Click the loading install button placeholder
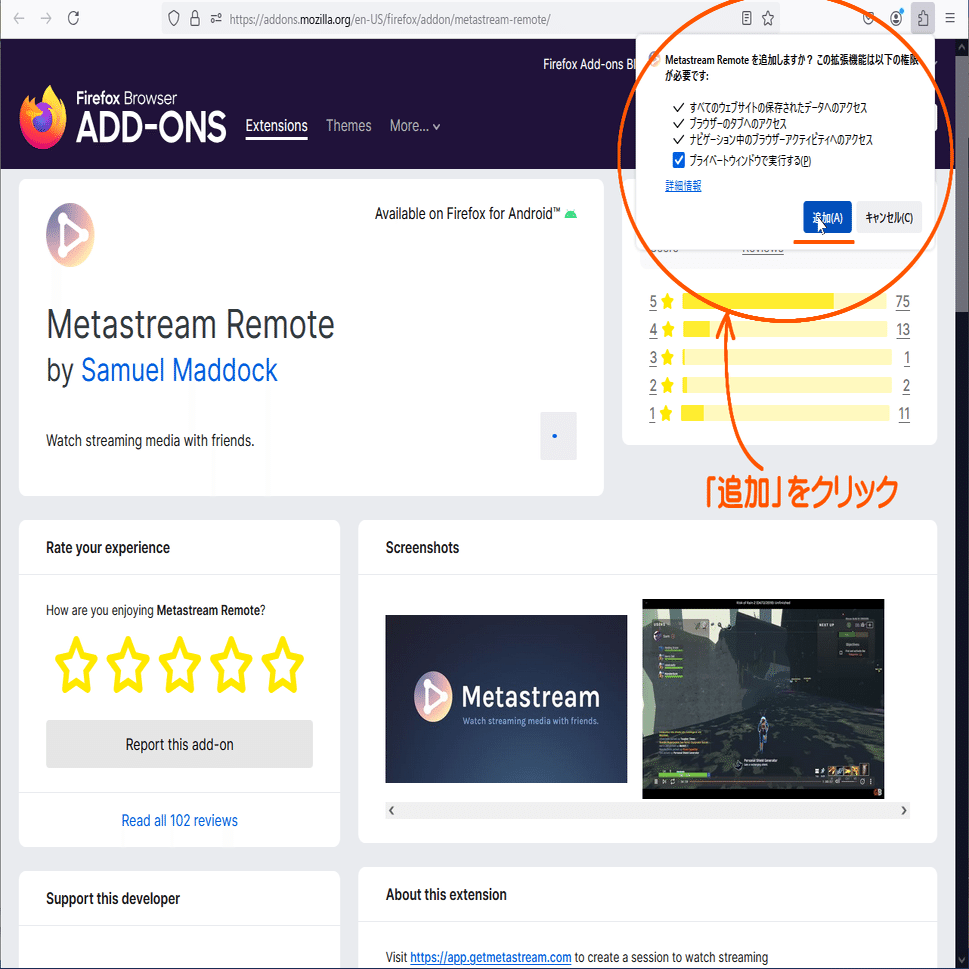Screen dimensions: 969x969 pos(559,436)
